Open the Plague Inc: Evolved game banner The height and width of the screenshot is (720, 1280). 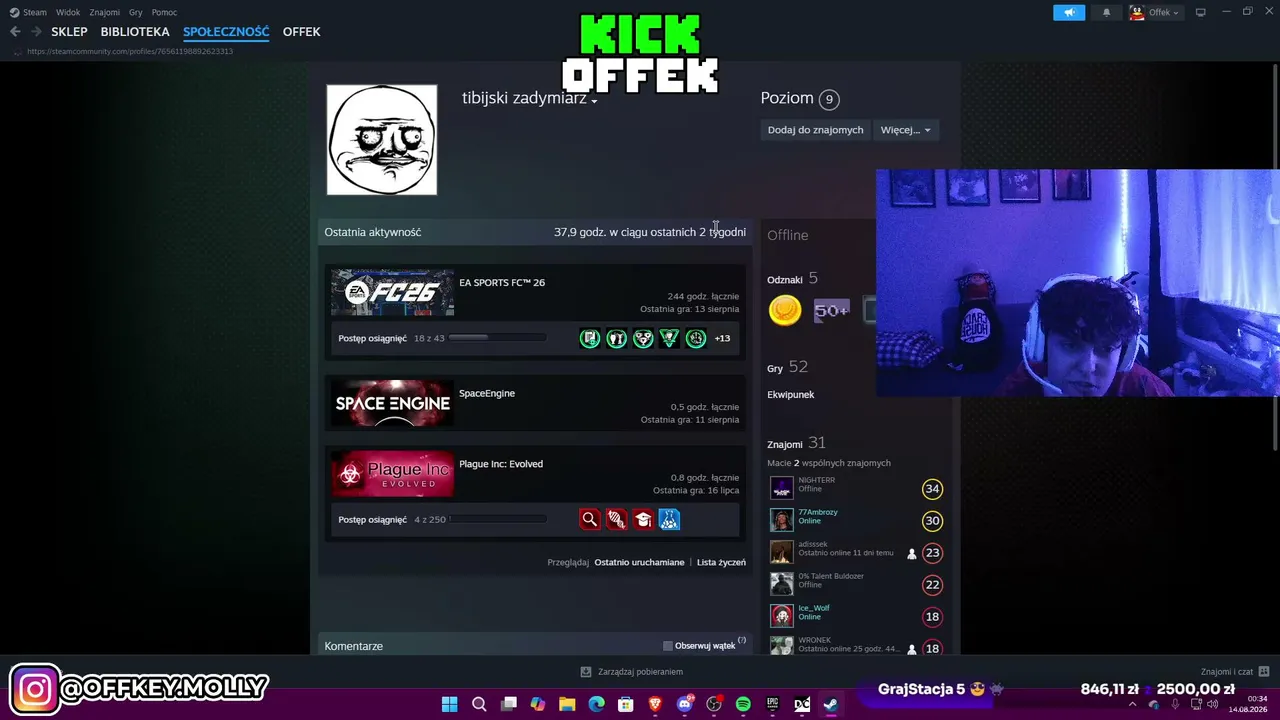(393, 474)
